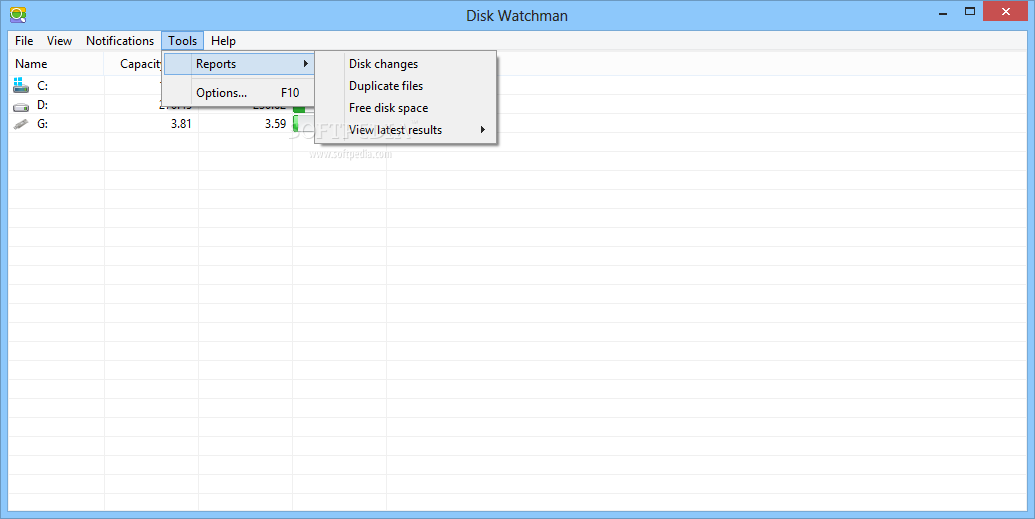Screen dimensions: 1035x519
Task: Open Options from Tools menu
Action: [238, 93]
